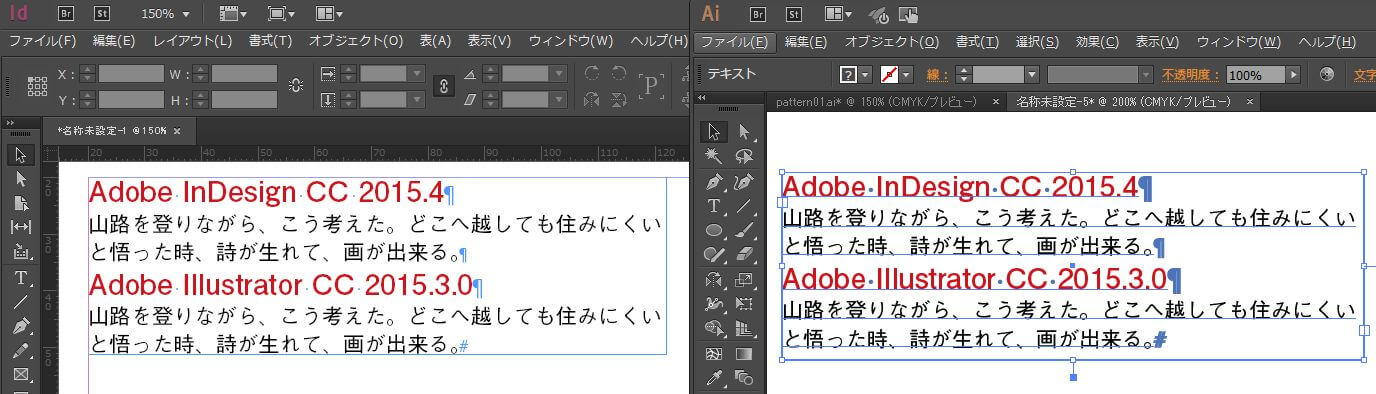Image resolution: width=1376 pixels, height=394 pixels.
Task: Open Adobe Bridge from InDesign app bar
Action: coord(66,14)
